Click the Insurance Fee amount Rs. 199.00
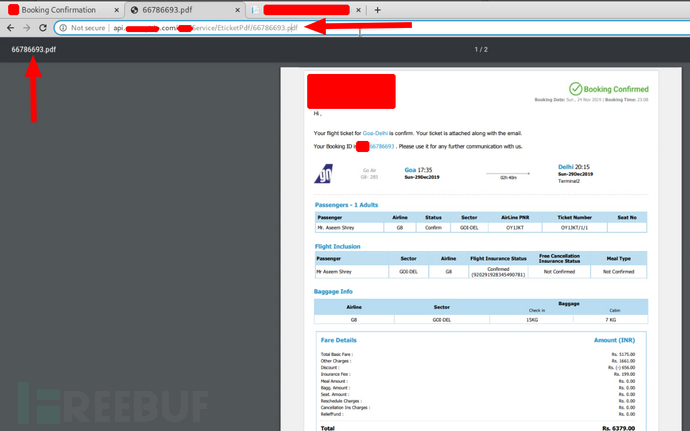 point(624,374)
